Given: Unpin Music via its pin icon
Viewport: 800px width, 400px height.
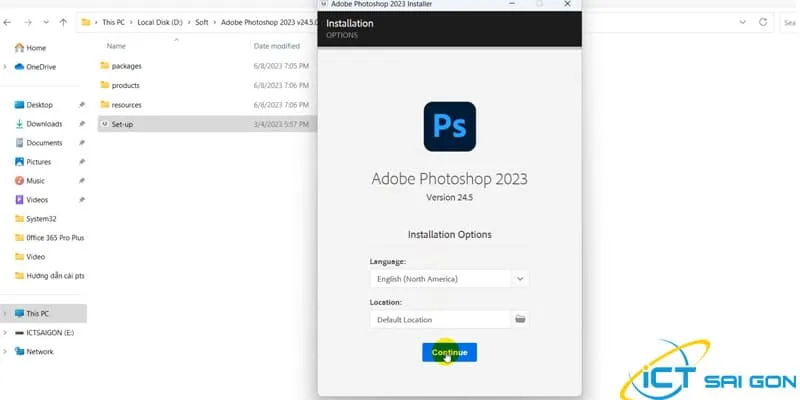Looking at the screenshot, I should [x=82, y=181].
